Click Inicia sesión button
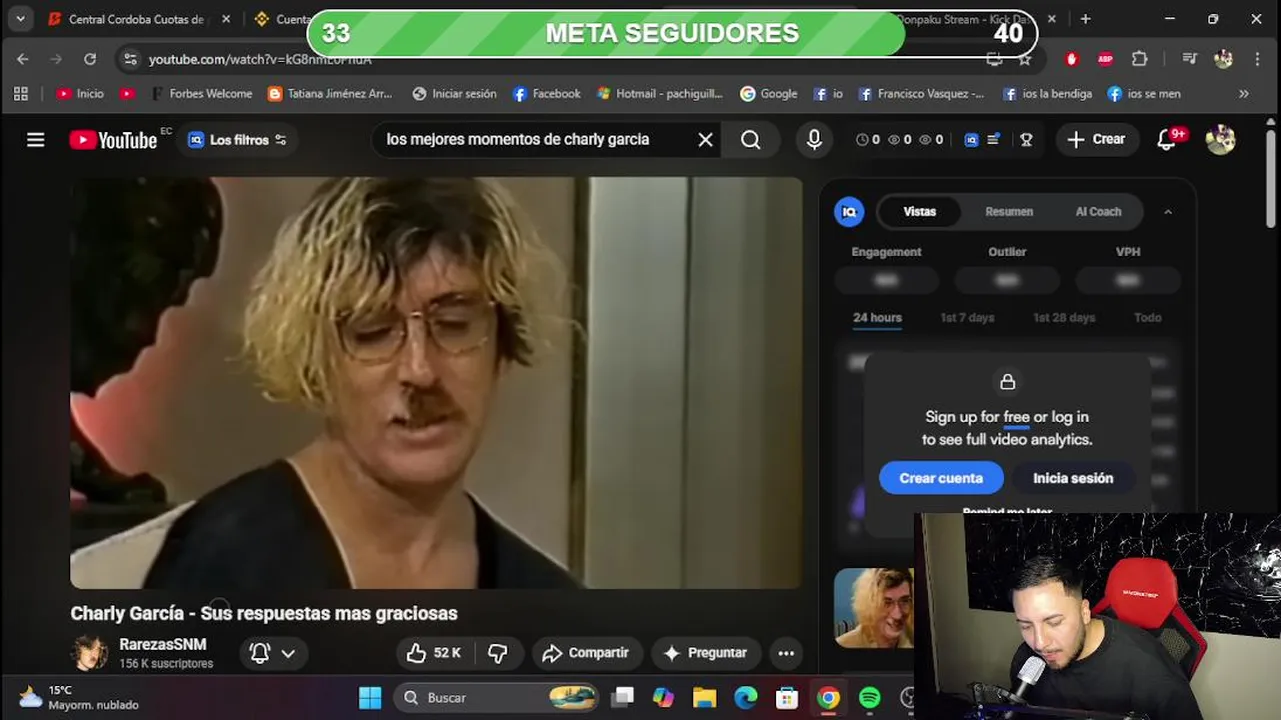This screenshot has width=1281, height=720. [1073, 478]
